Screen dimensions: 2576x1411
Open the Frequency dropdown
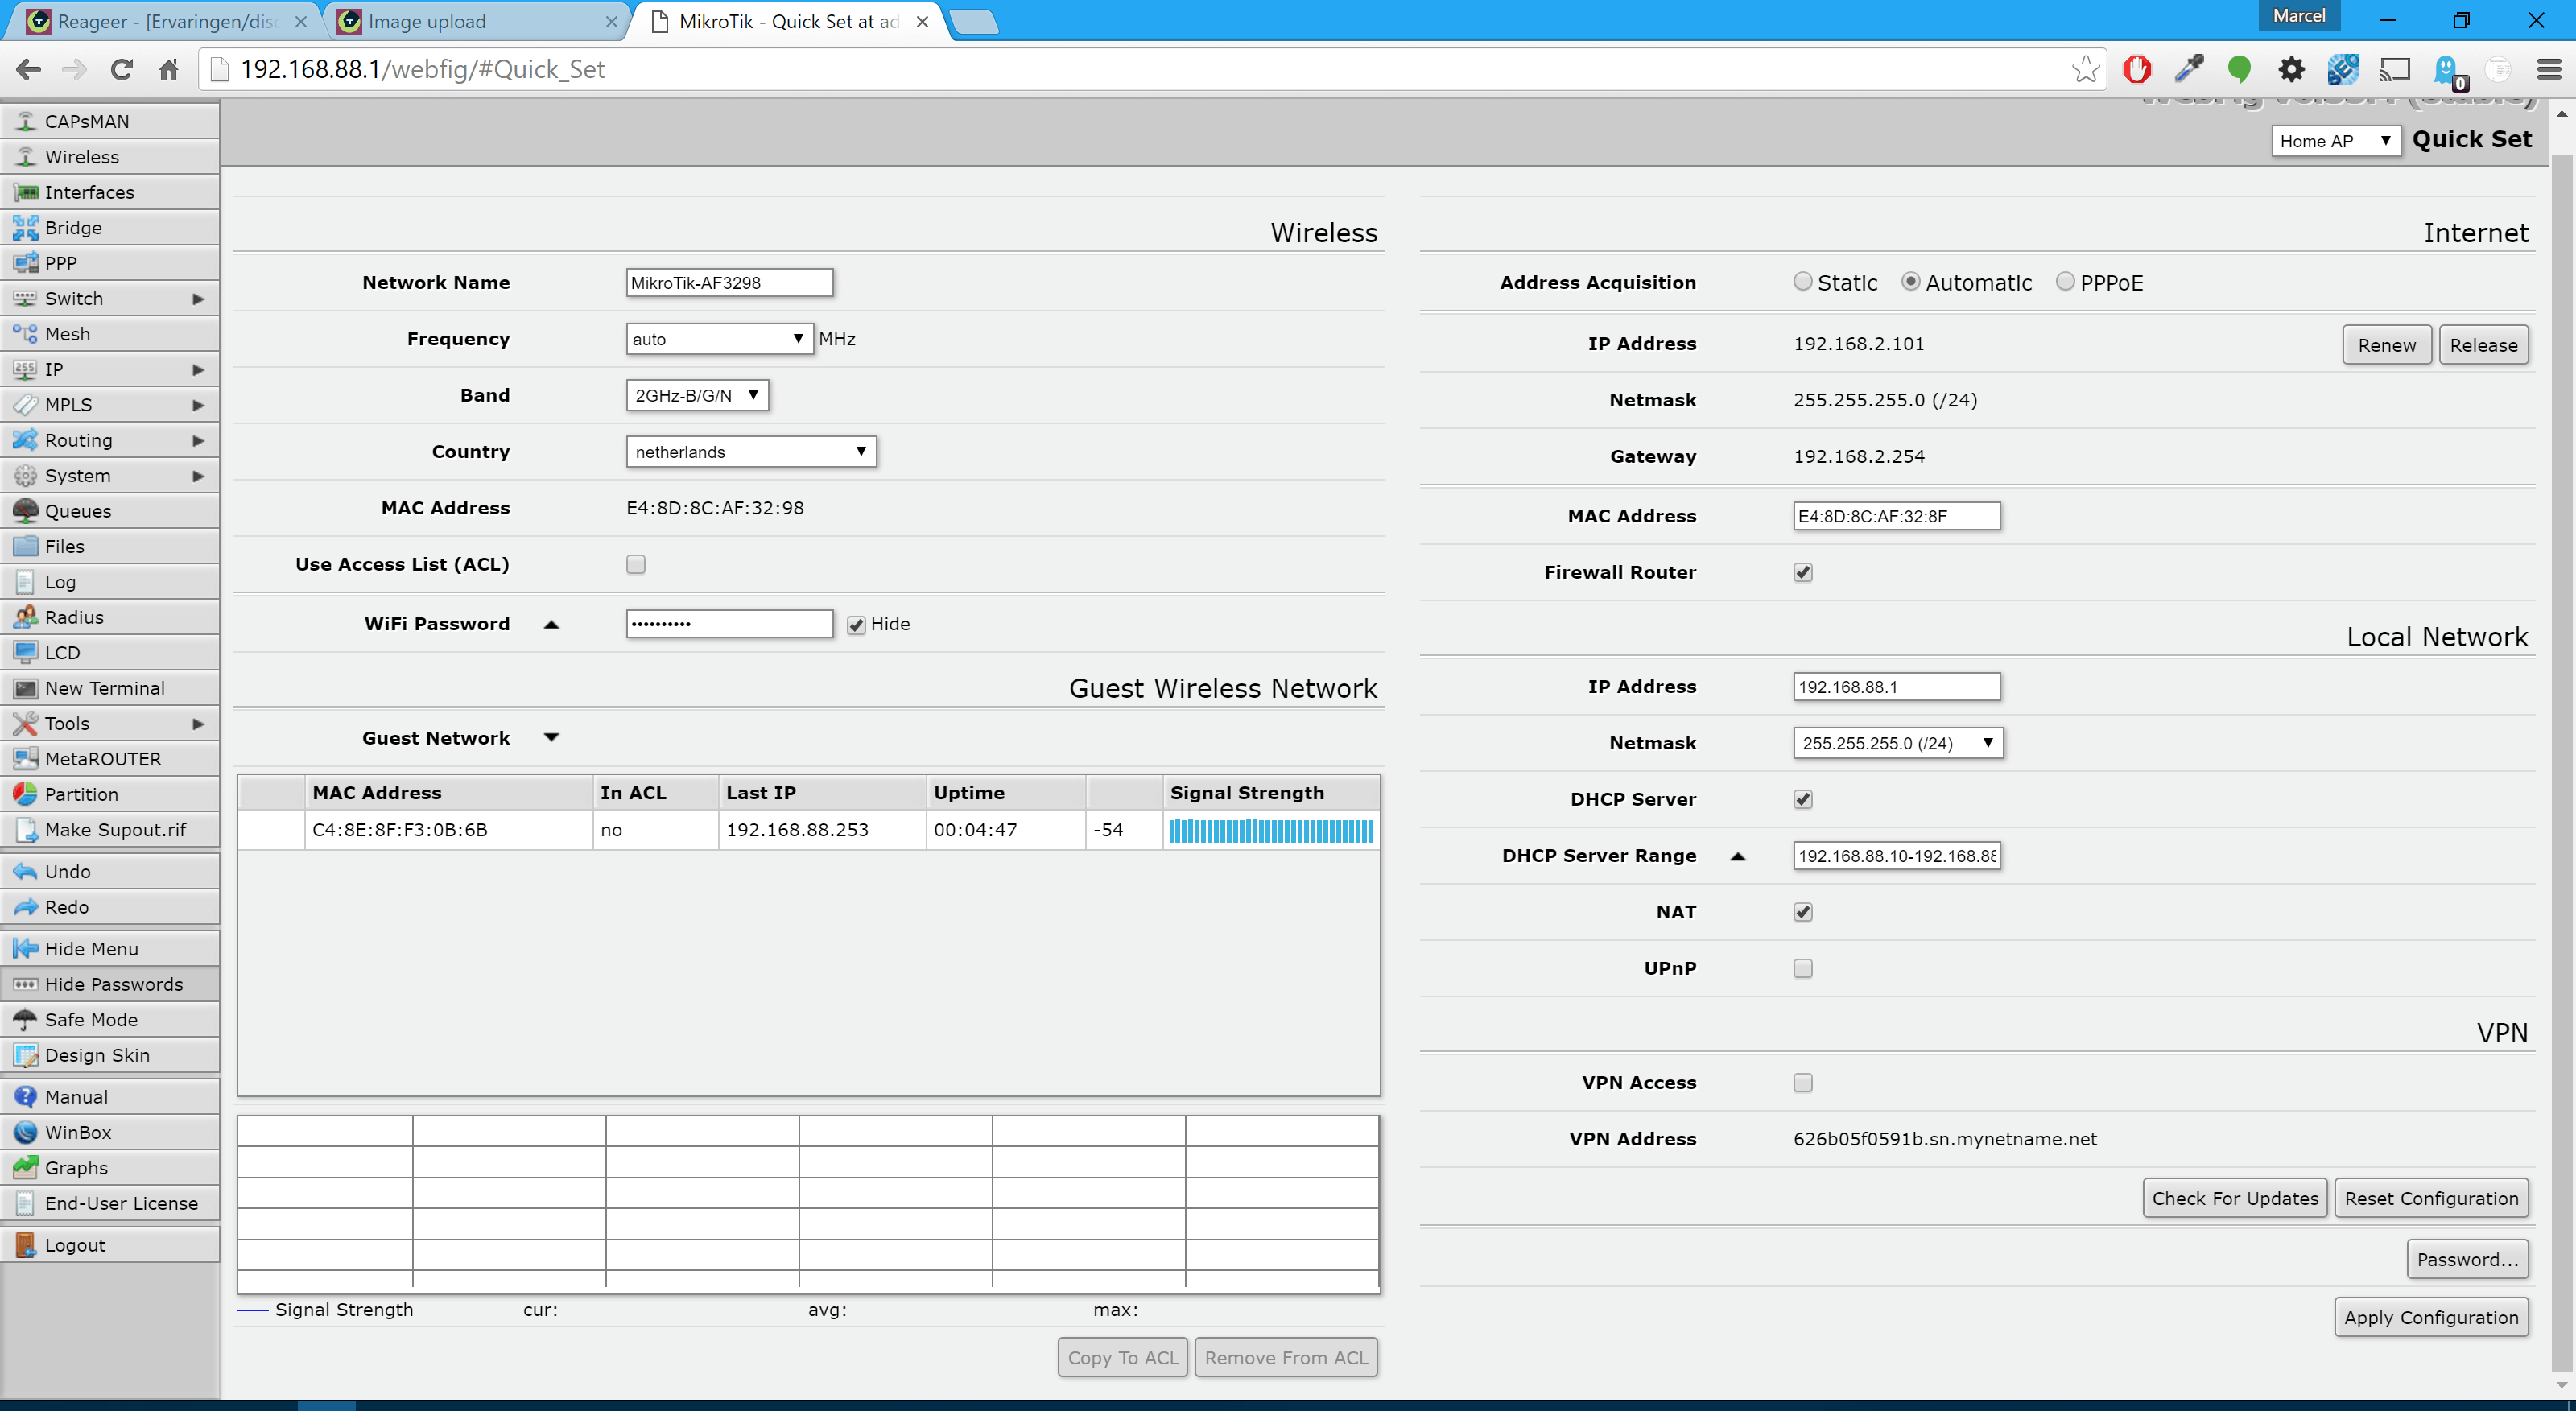(719, 339)
